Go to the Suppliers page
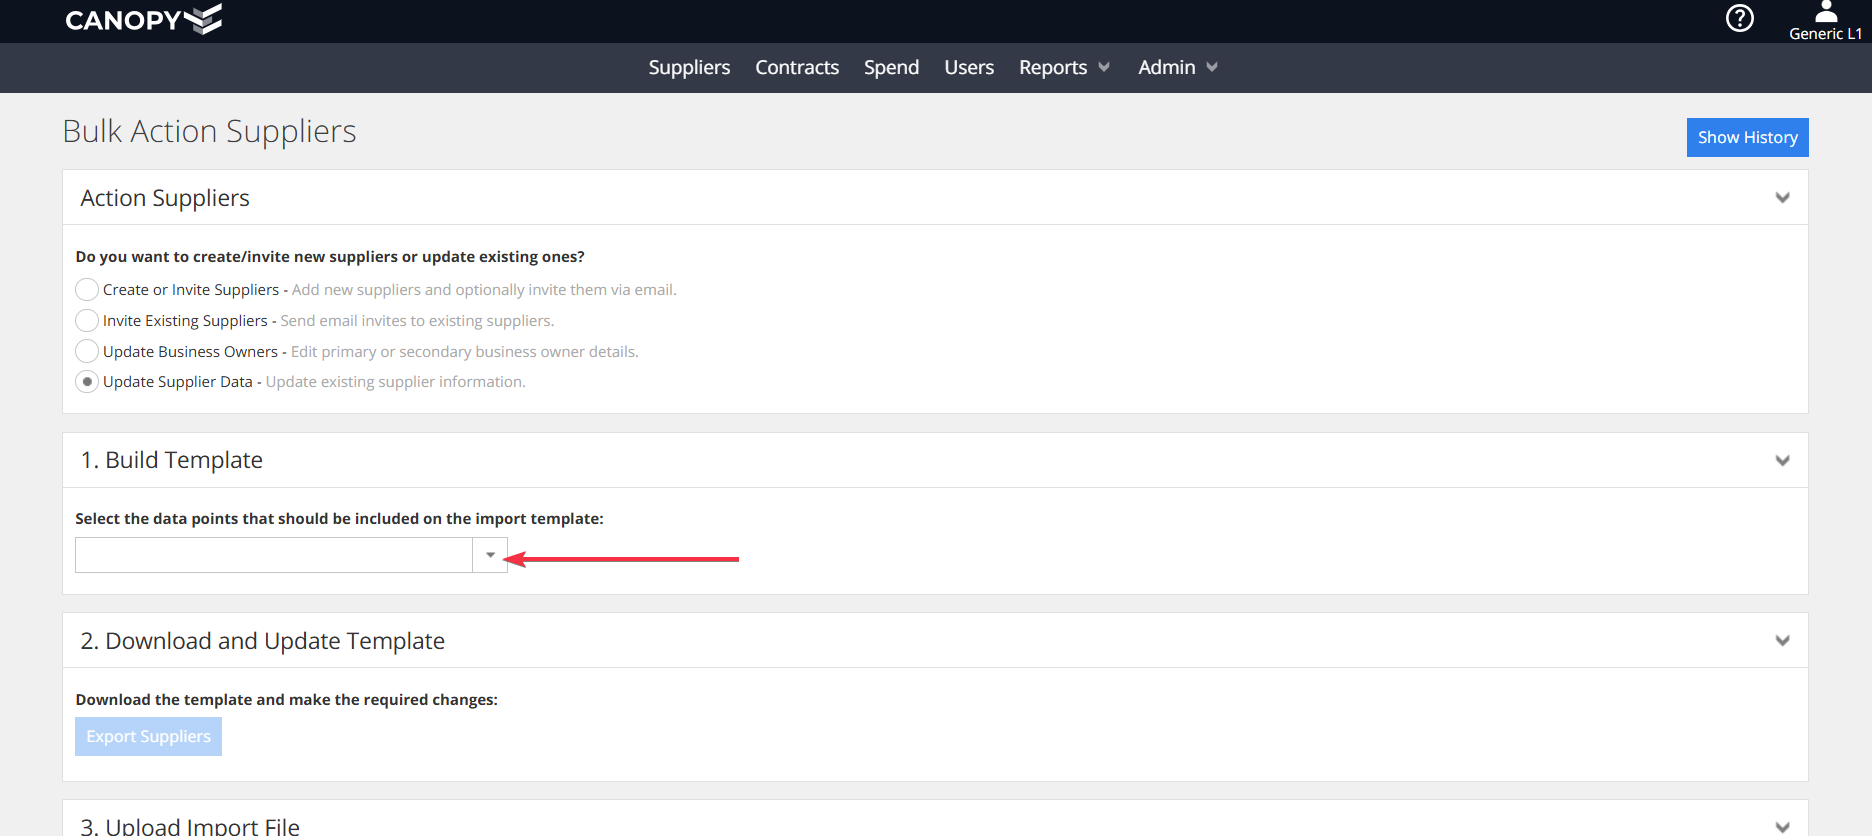This screenshot has width=1872, height=836. [689, 67]
